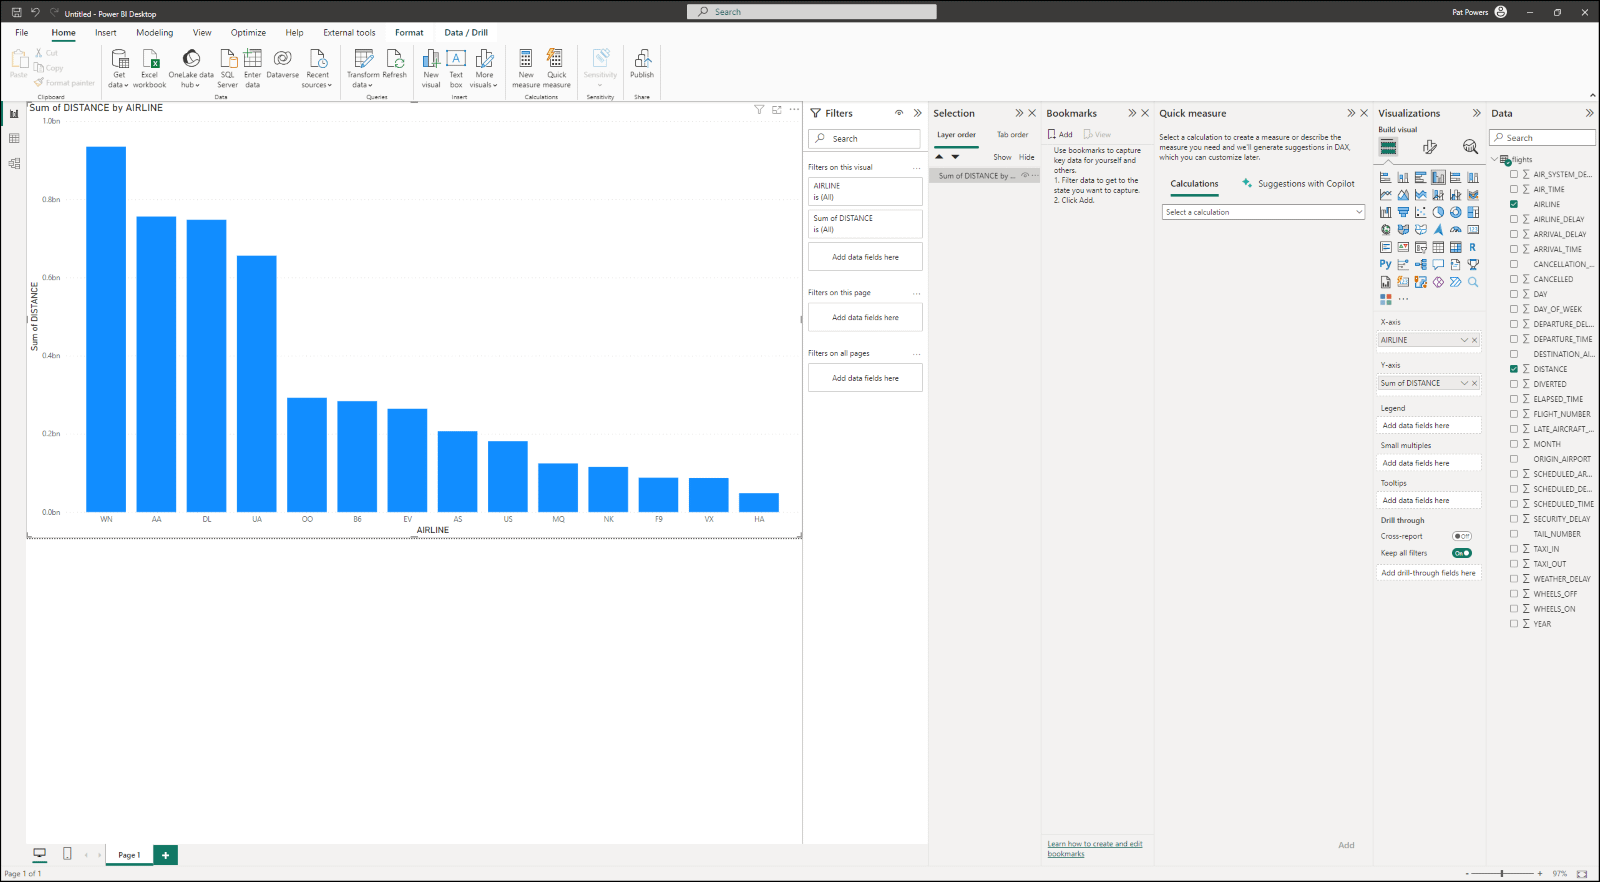Turn off the Keep all filters switch
The width and height of the screenshot is (1600, 882).
click(1462, 553)
